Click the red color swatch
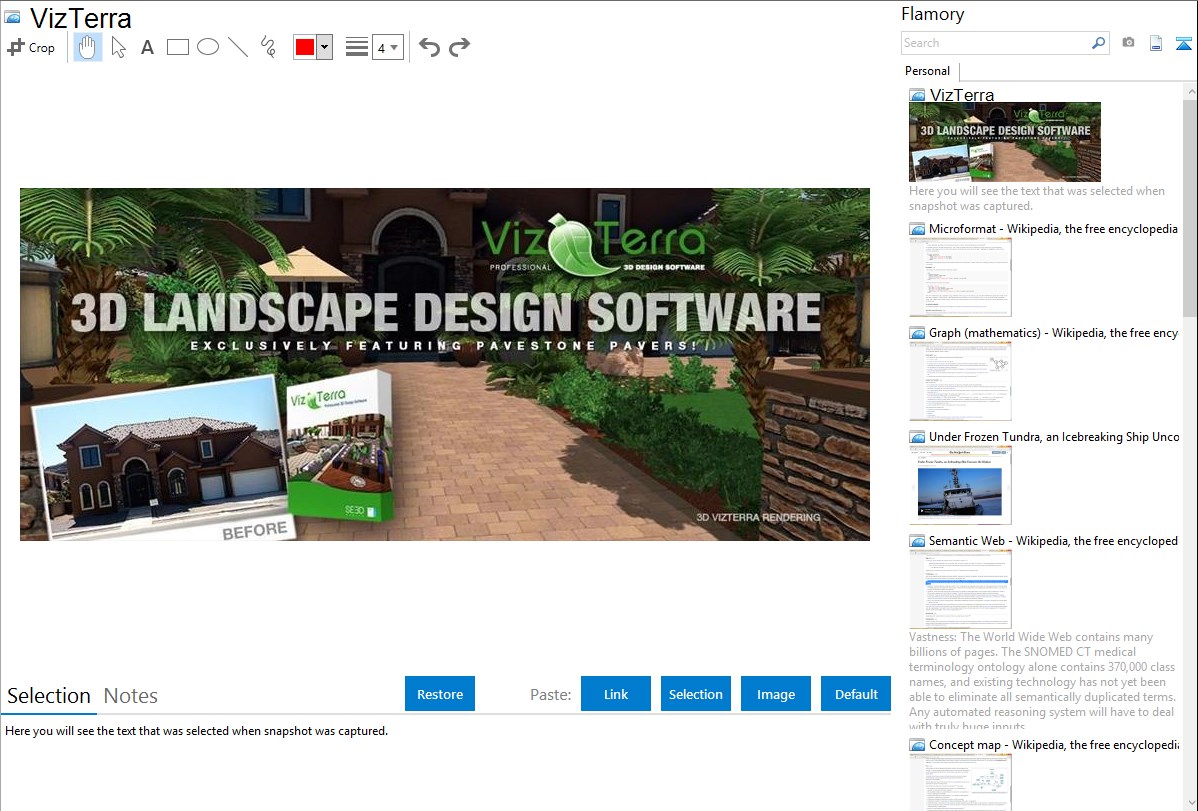Viewport: 1198px width, 811px height. 305,47
